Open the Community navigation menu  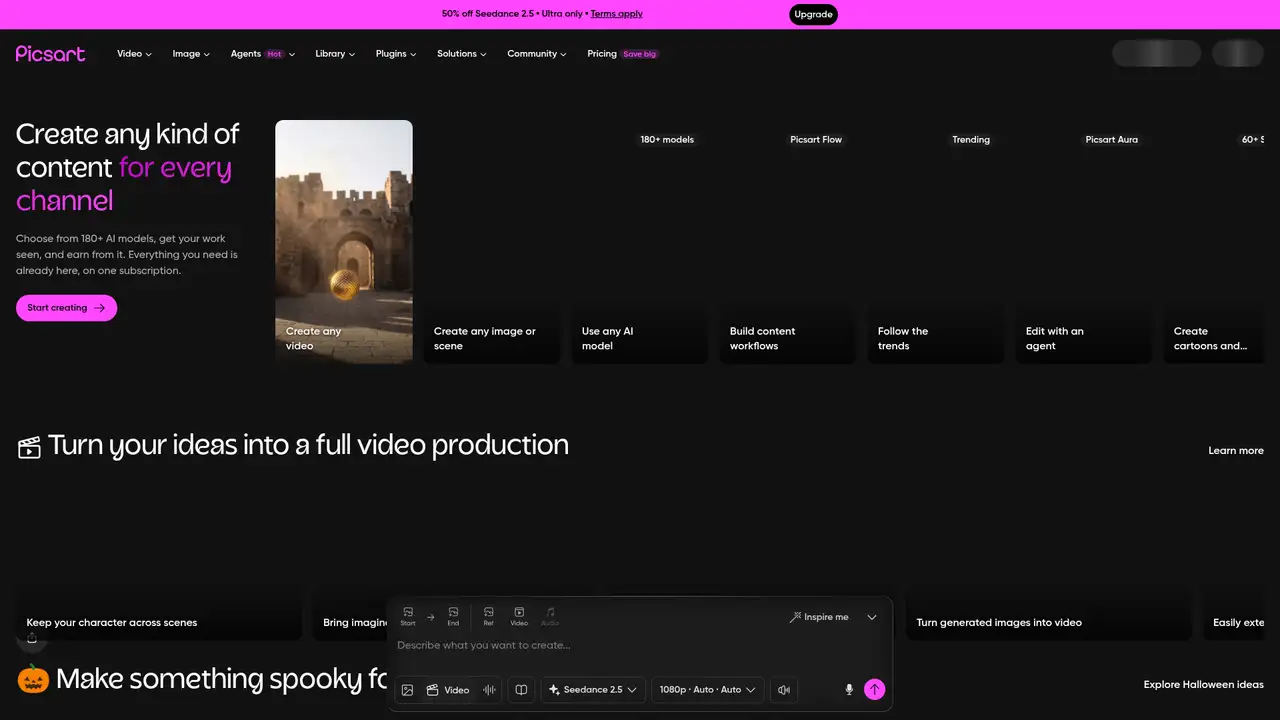[537, 54]
